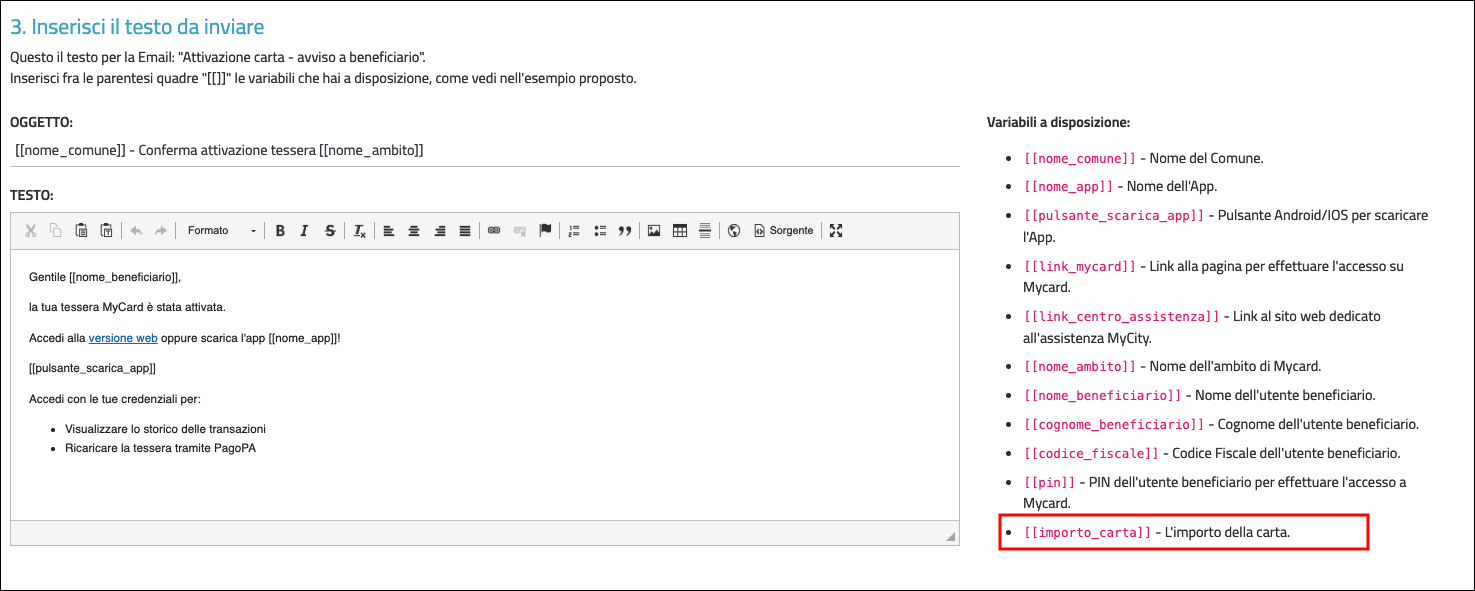Open the 'versione web' link
The height and width of the screenshot is (591, 1475).
pos(123,338)
